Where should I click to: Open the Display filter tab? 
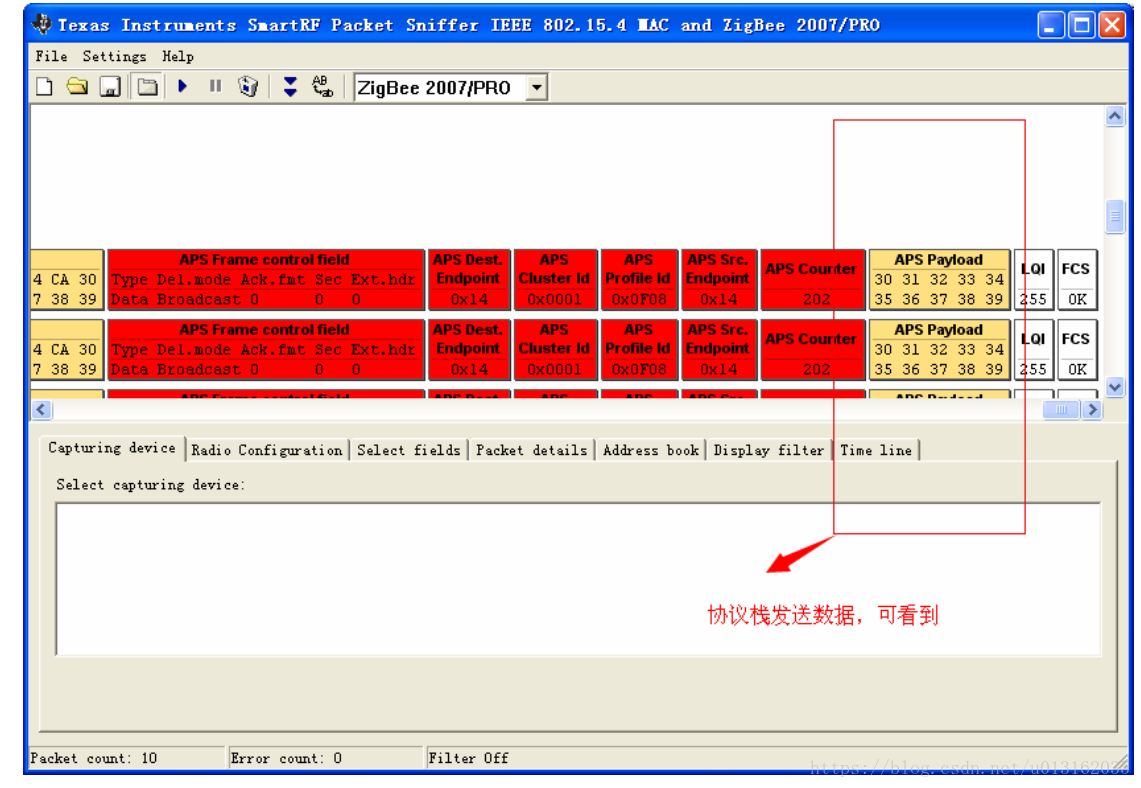(768, 450)
